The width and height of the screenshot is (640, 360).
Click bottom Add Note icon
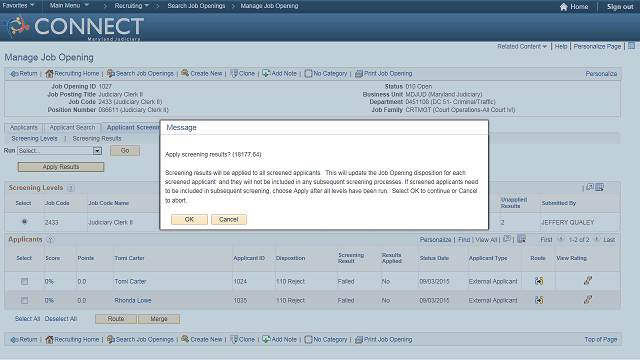click(266, 339)
